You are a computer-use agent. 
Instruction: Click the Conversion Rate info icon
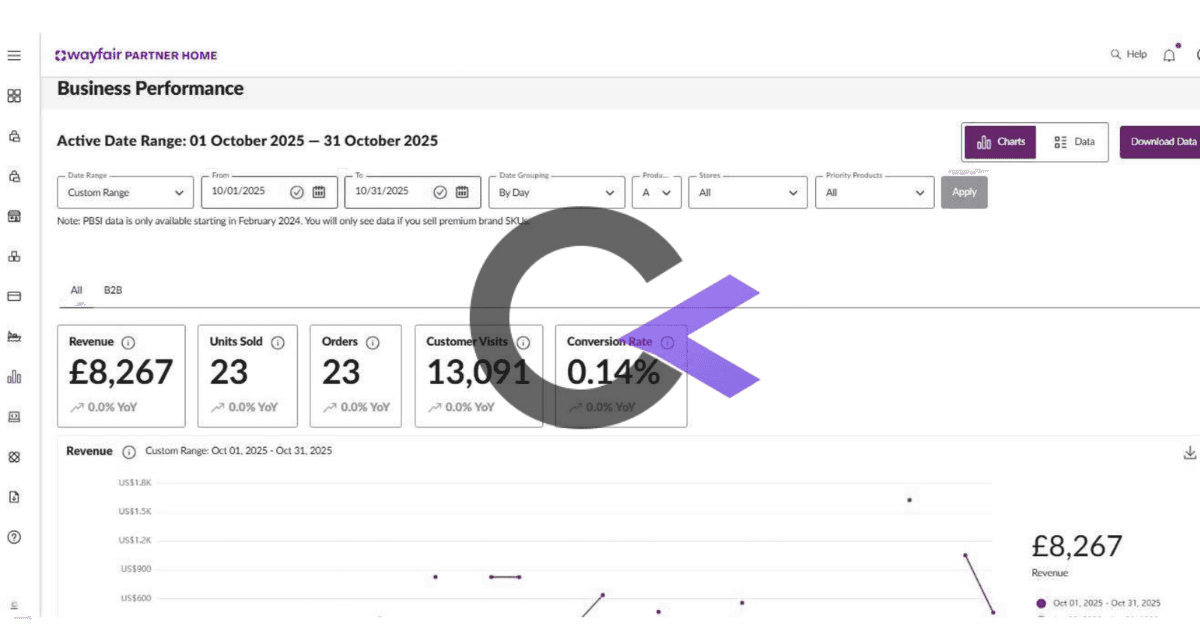(667, 342)
